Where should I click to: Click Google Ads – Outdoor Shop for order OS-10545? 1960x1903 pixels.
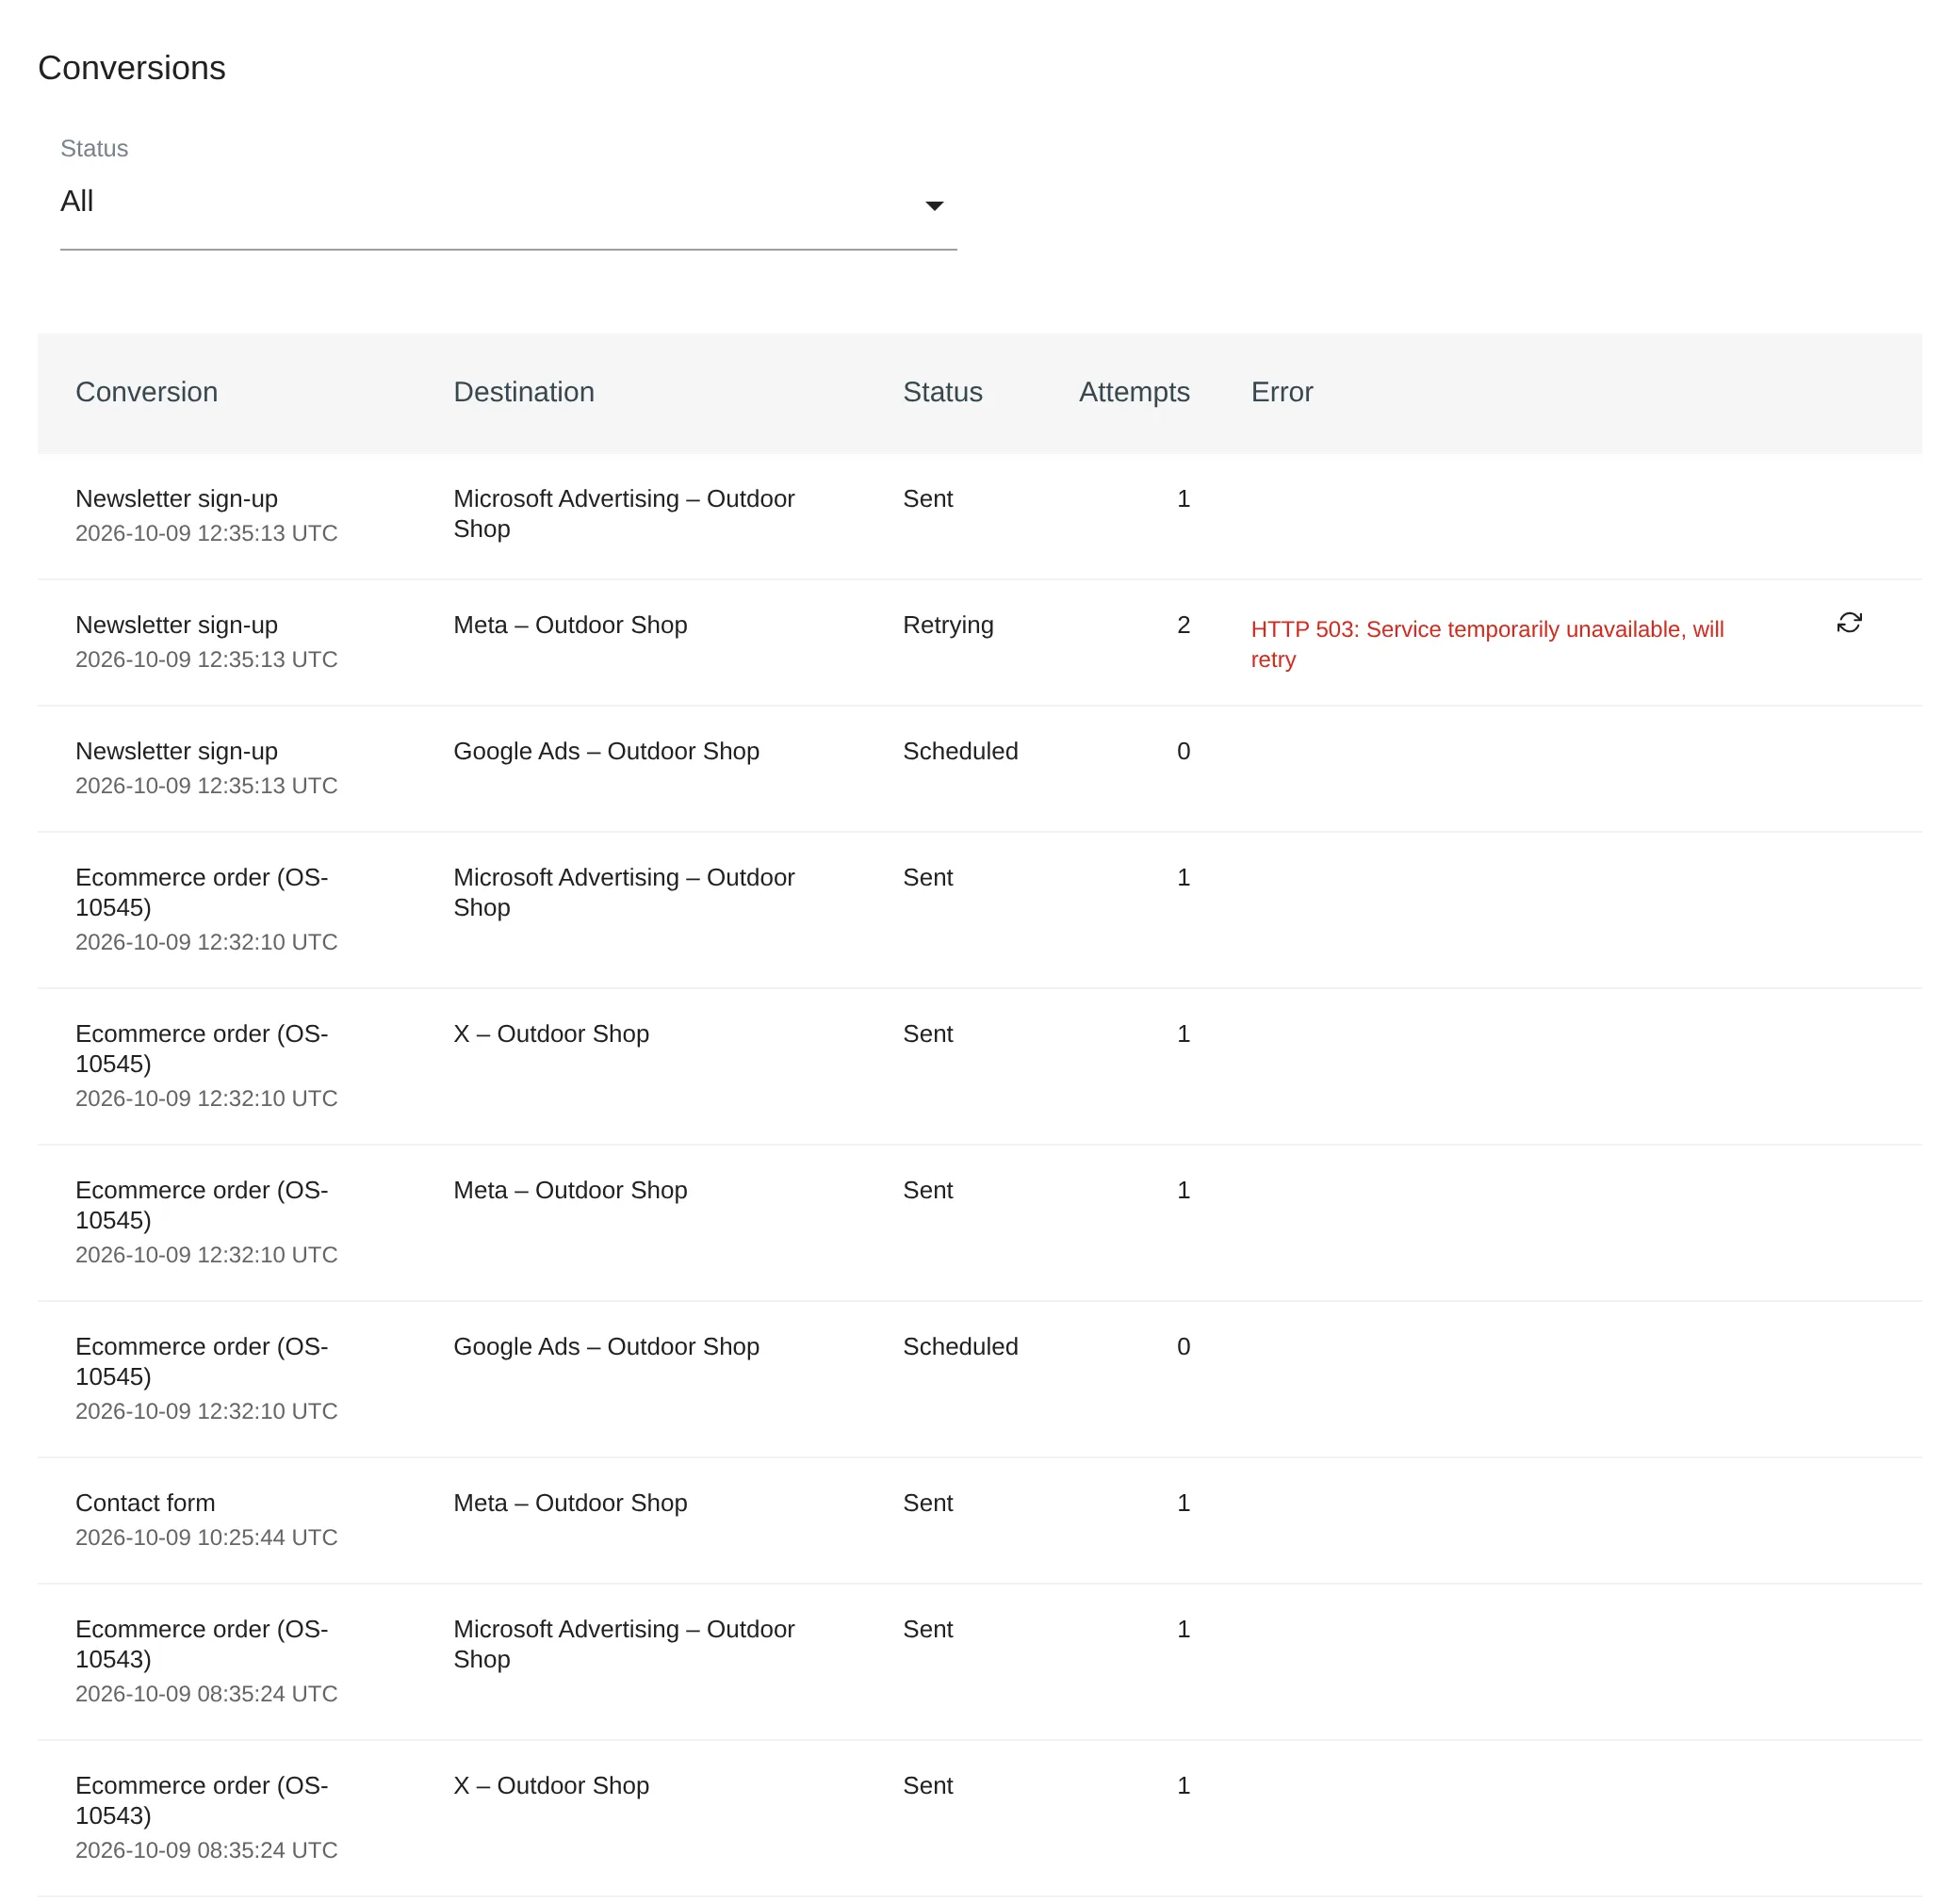click(606, 1346)
